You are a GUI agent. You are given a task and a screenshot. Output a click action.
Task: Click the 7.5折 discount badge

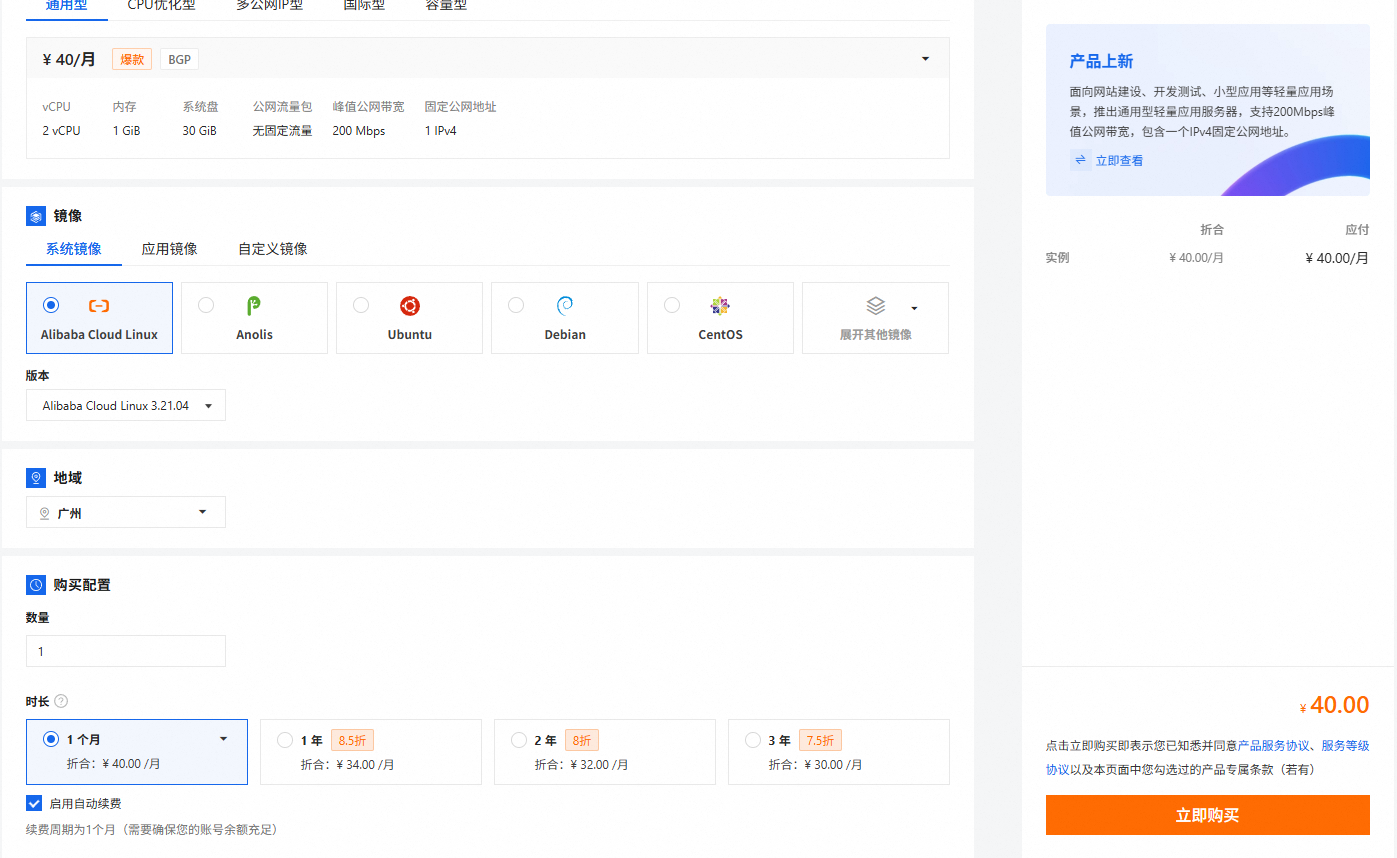click(820, 741)
